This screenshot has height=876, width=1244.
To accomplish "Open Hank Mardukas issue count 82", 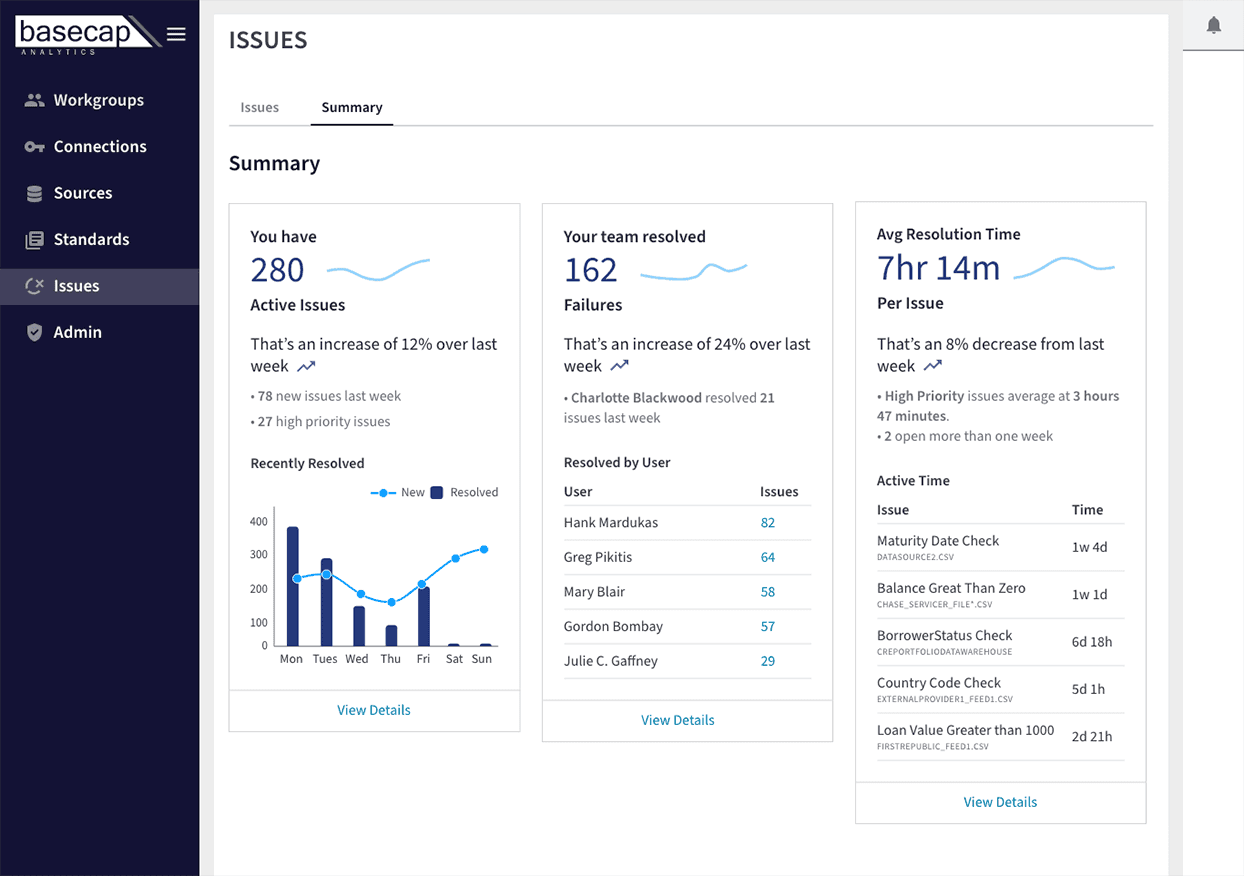I will pyautogui.click(x=768, y=523).
